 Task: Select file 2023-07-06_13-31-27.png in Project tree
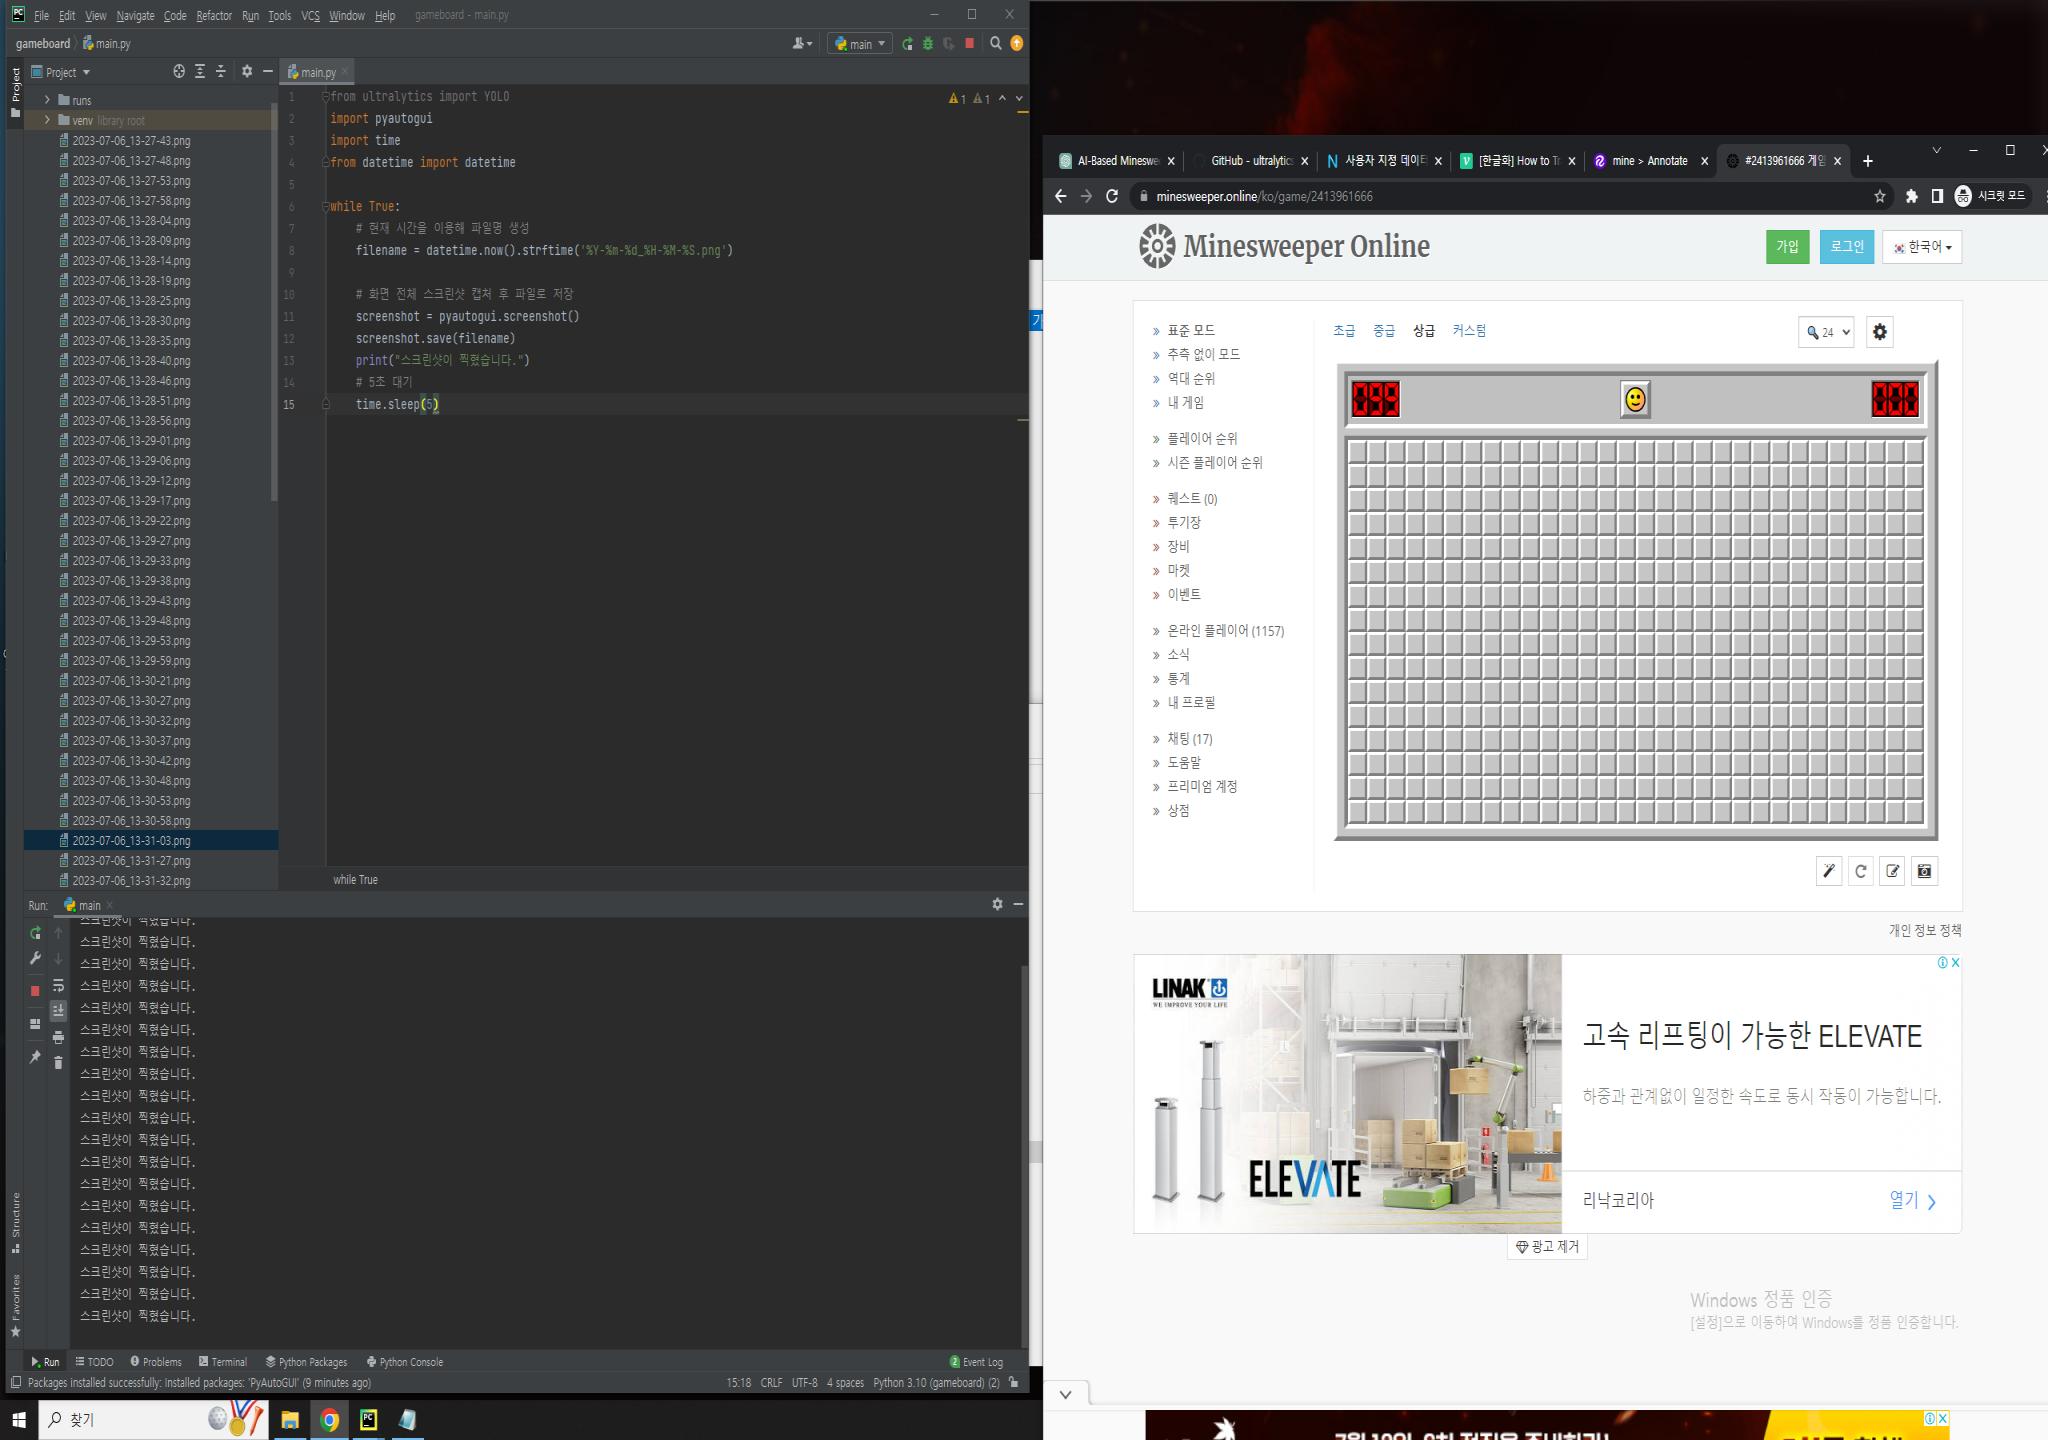131,861
